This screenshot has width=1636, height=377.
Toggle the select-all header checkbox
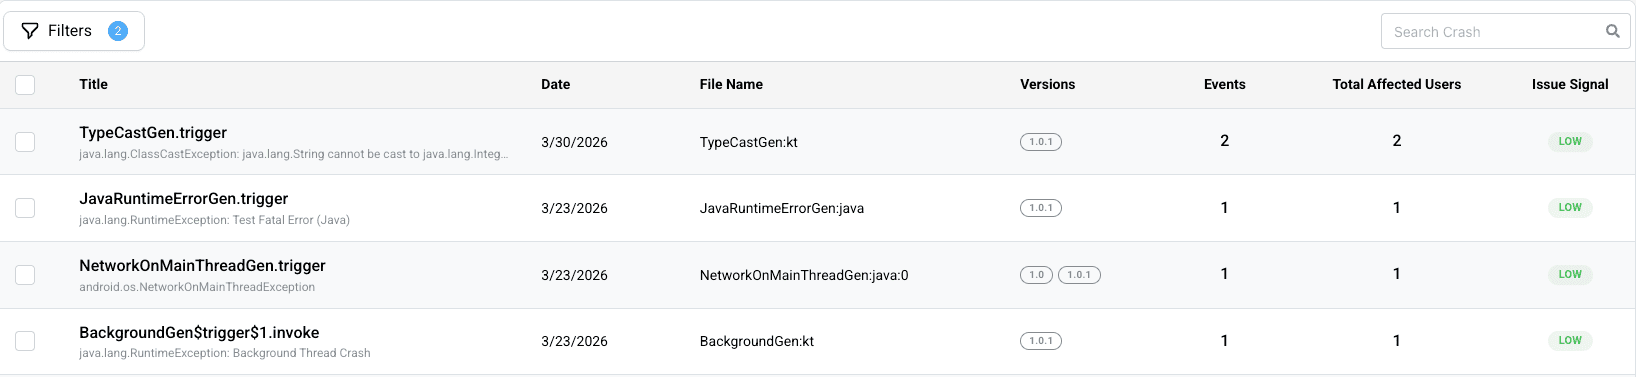[x=25, y=85]
